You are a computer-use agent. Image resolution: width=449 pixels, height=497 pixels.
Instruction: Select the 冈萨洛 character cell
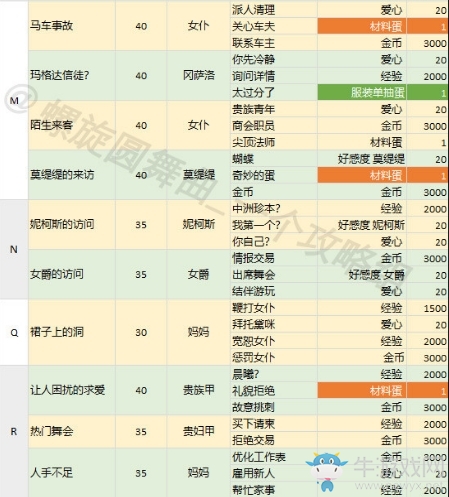pyautogui.click(x=199, y=76)
